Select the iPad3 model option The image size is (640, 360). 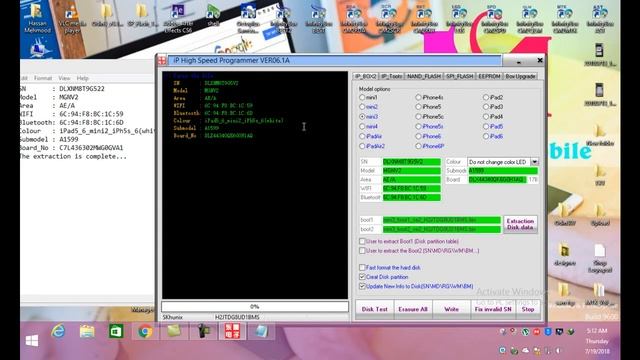coord(486,107)
